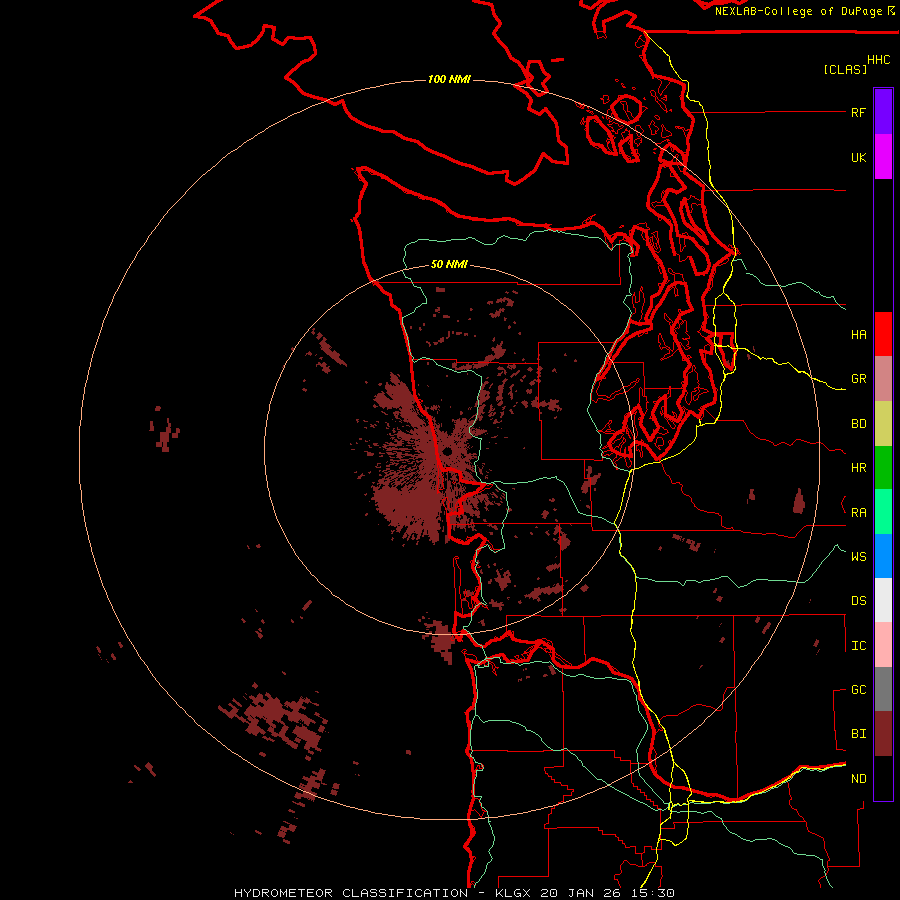Click the 'BD' legend label
Screen dimensions: 900x900
point(858,424)
